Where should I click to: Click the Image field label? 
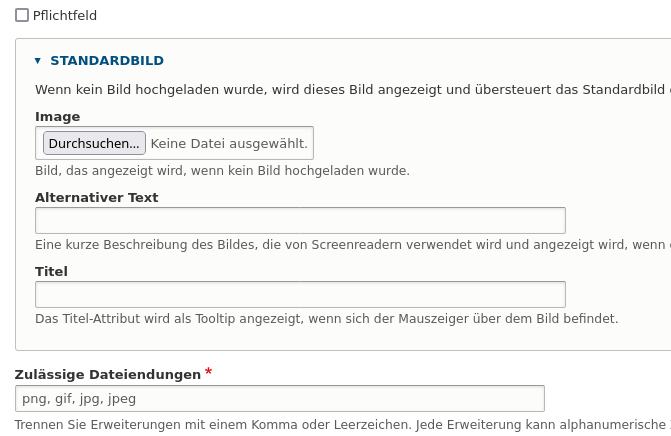tap(57, 117)
